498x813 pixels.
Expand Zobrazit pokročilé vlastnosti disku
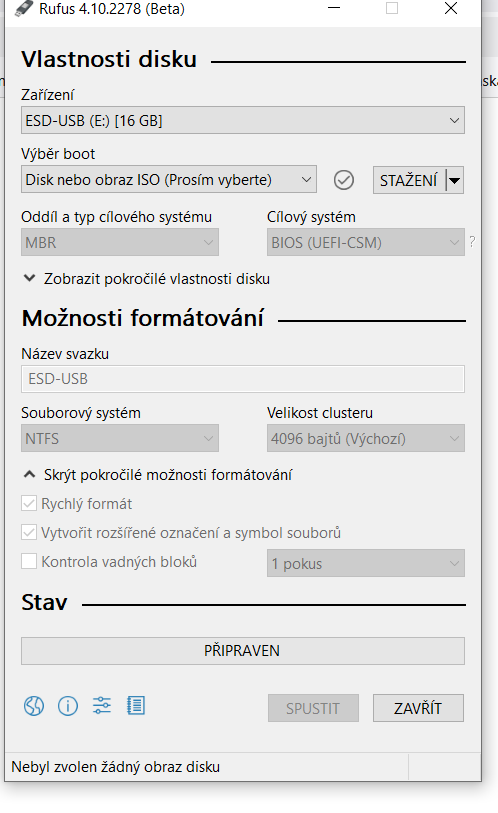pos(147,279)
